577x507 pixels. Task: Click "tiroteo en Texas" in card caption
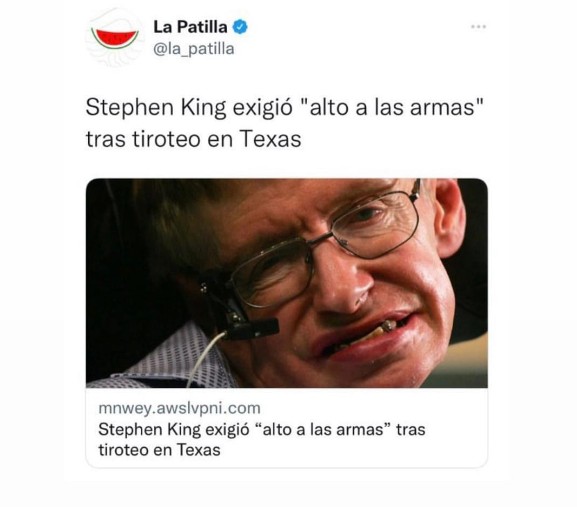pos(159,450)
